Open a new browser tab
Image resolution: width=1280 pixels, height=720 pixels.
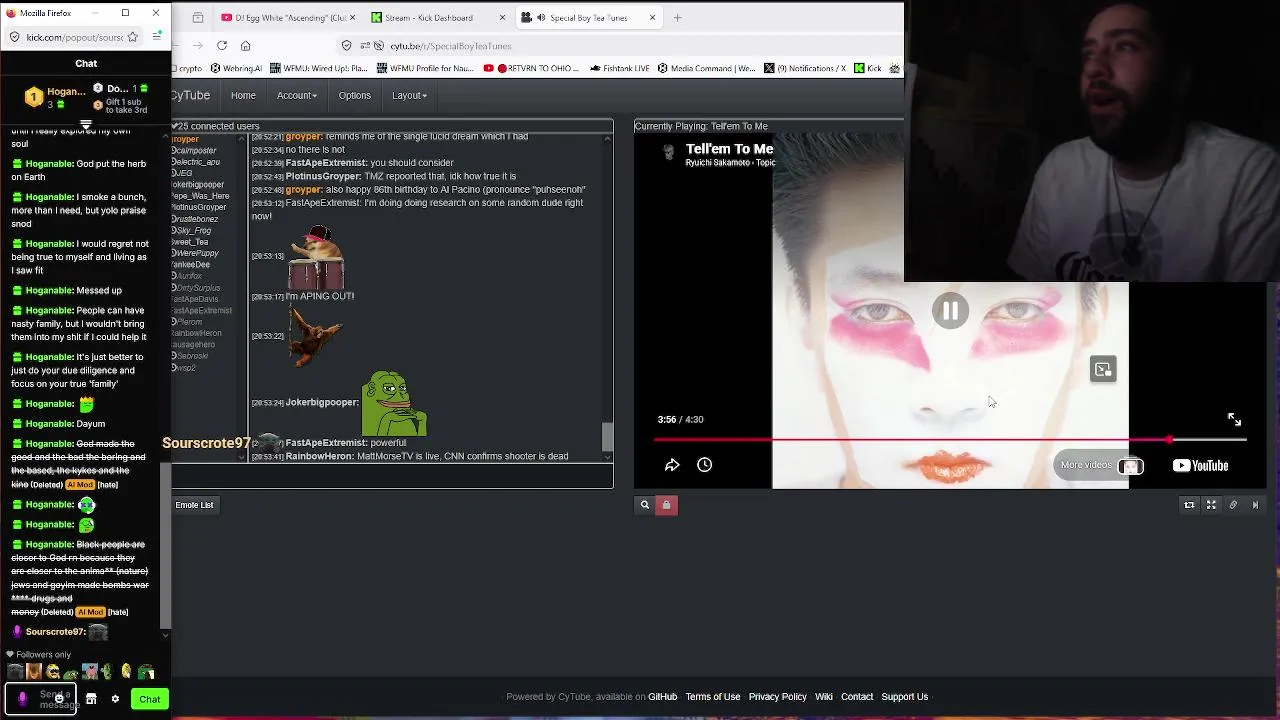coord(677,17)
